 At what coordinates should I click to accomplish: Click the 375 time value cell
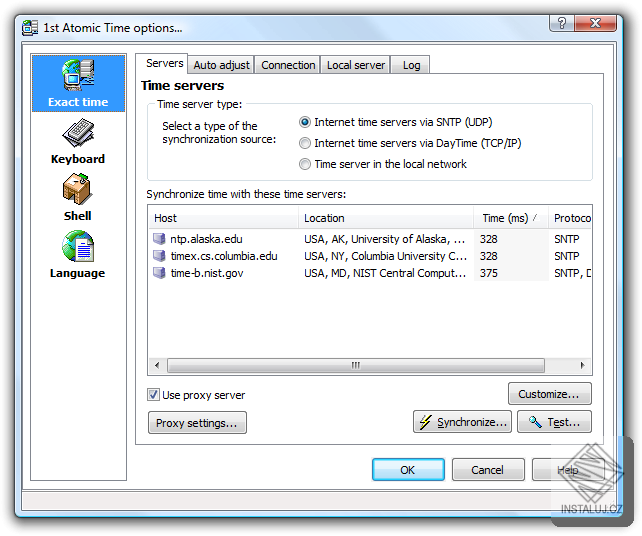coord(511,273)
